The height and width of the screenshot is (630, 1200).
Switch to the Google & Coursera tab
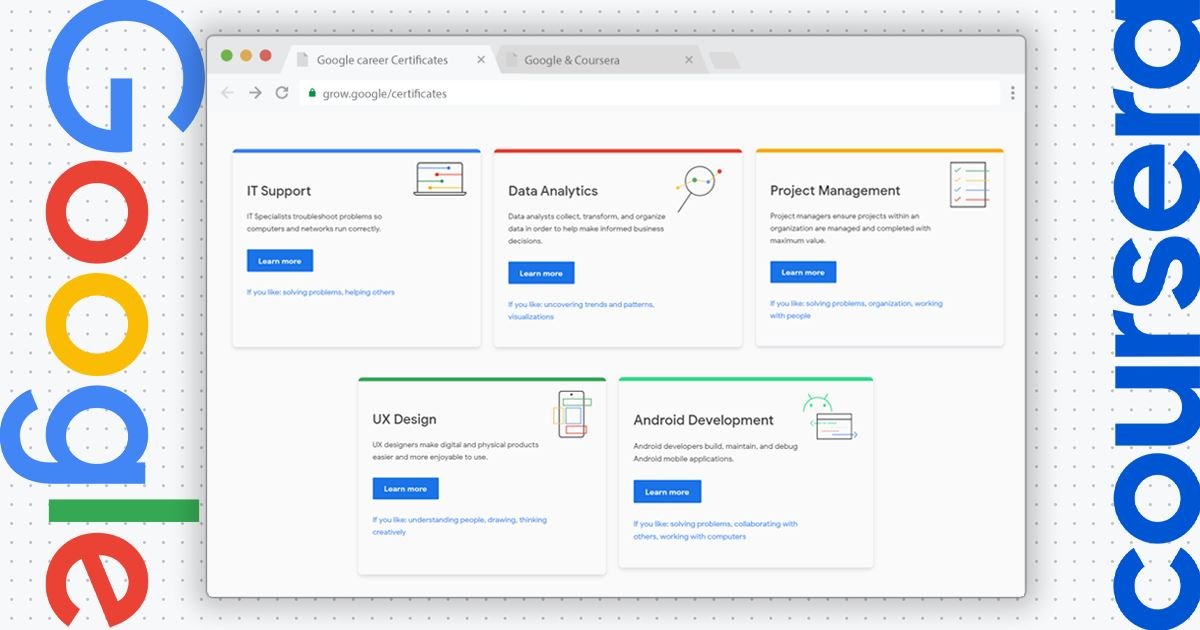(x=600, y=60)
